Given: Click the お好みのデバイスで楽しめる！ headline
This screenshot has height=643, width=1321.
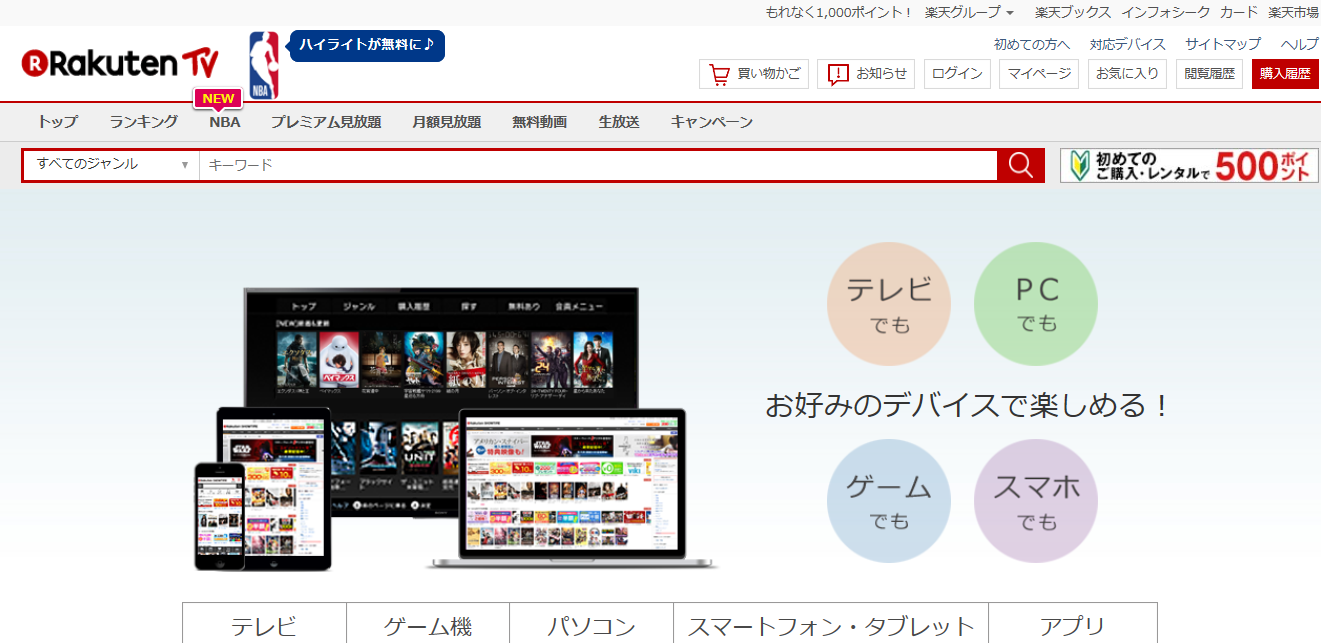Looking at the screenshot, I should click(967, 405).
